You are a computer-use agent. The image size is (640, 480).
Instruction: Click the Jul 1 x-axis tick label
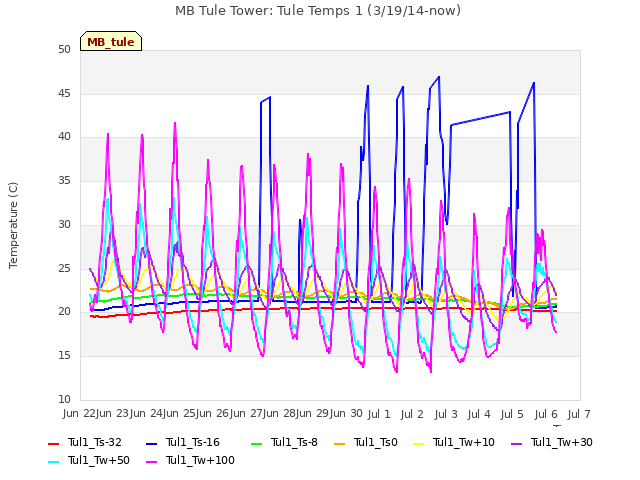[x=379, y=415]
